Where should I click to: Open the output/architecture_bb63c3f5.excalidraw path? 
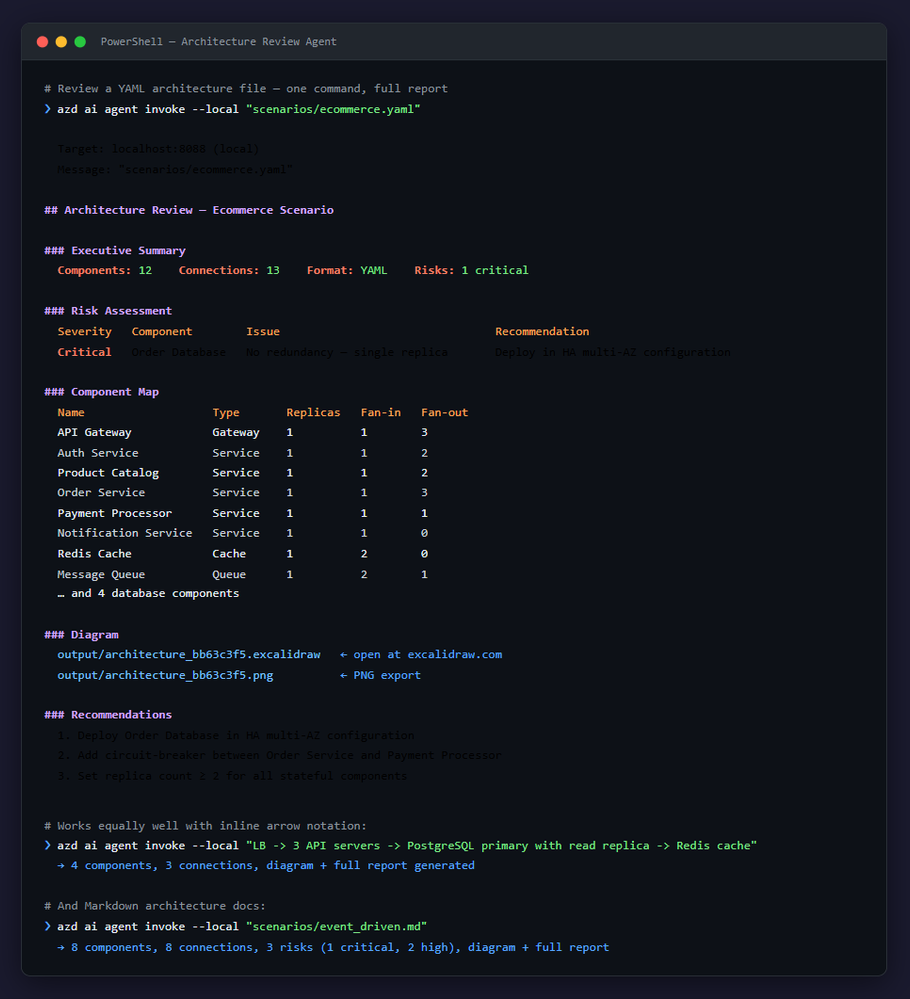click(189, 654)
